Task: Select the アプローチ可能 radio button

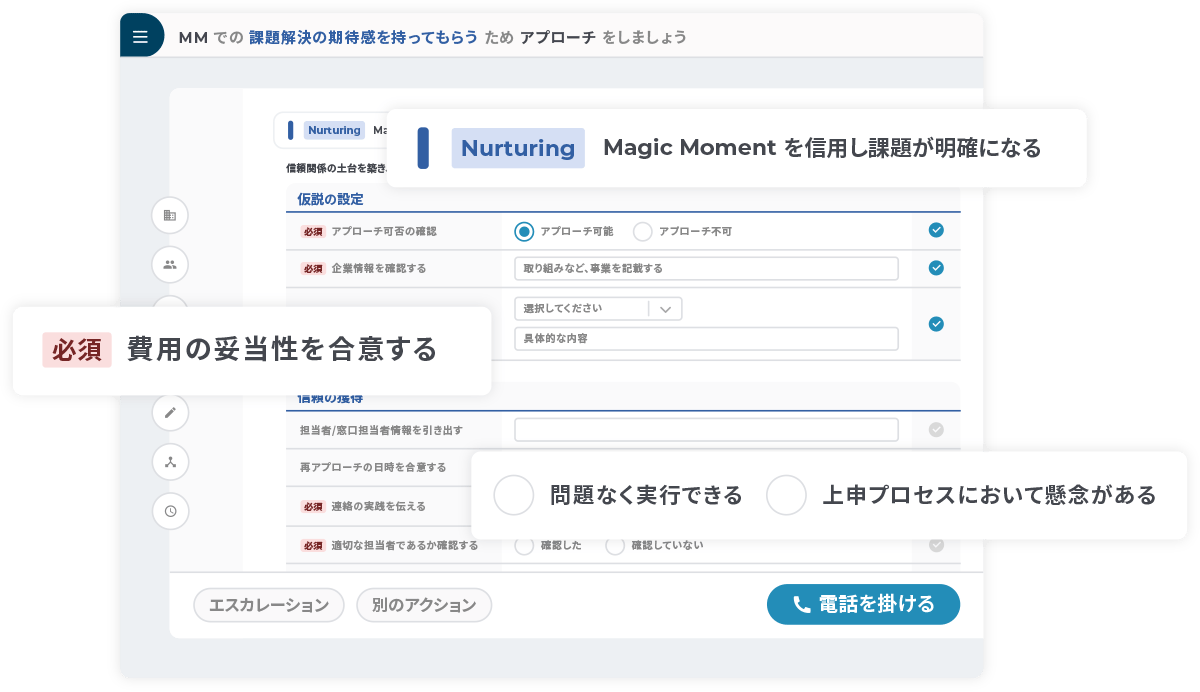Action: 524,231
